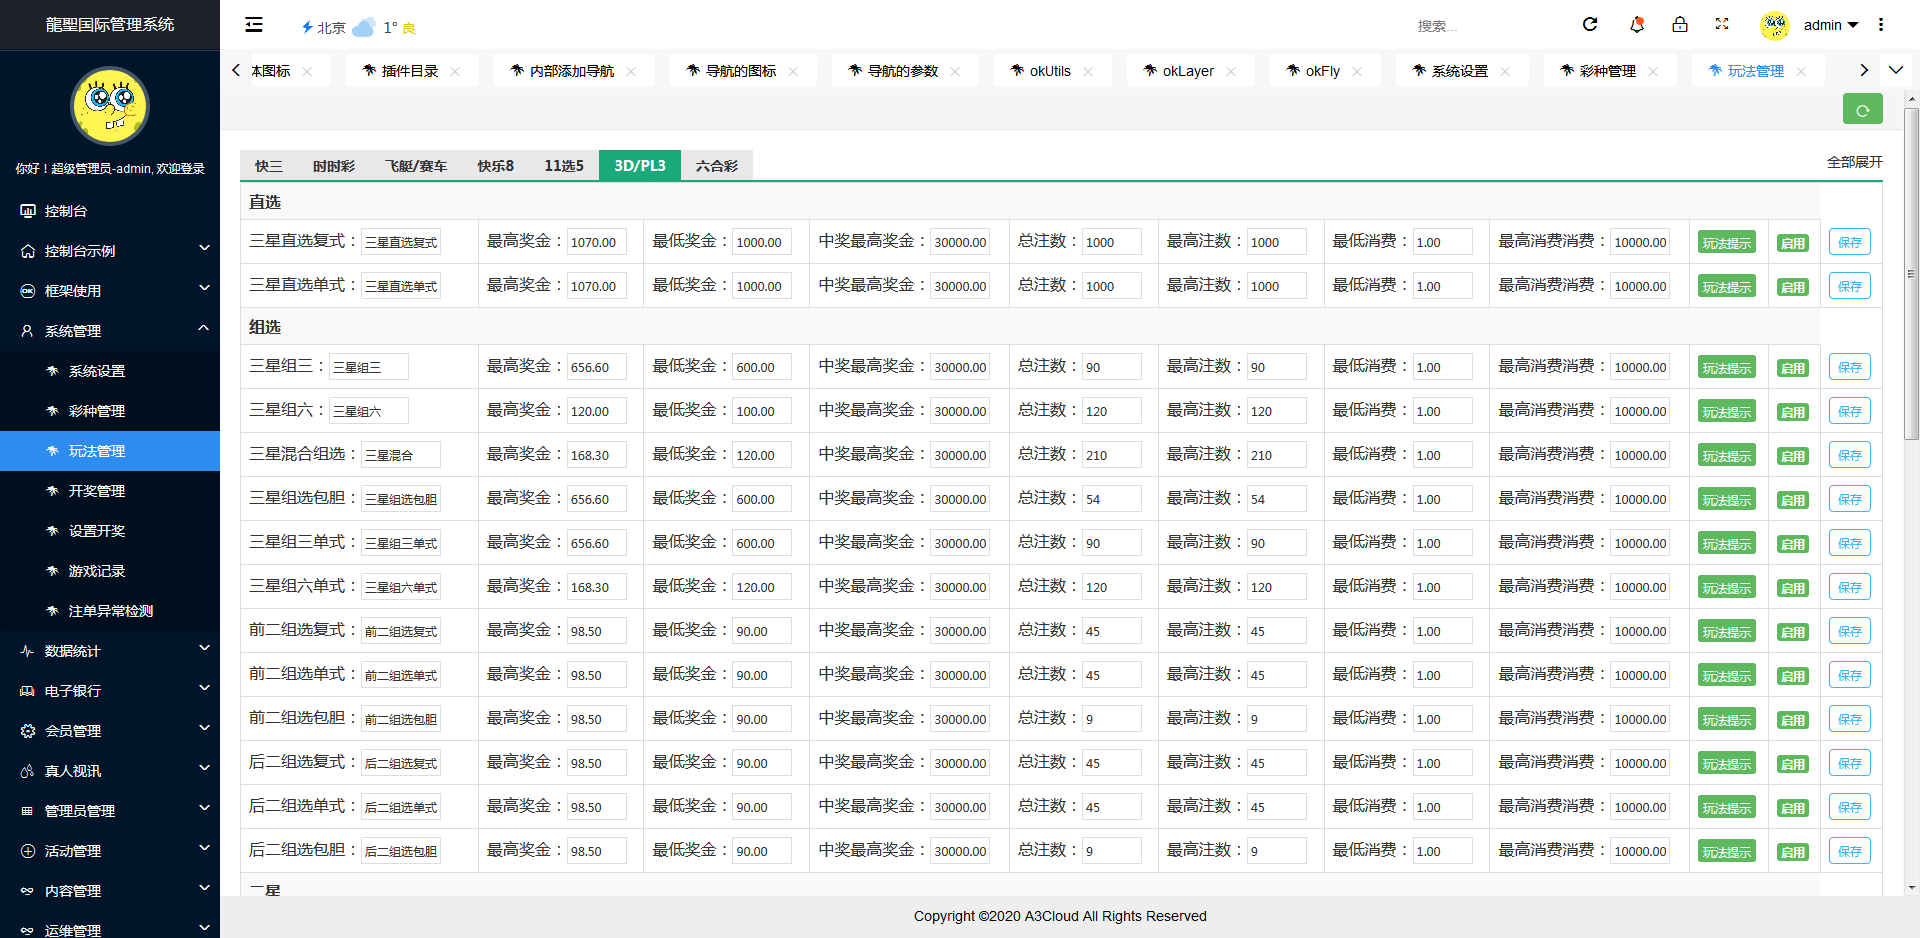1920x938 pixels.
Task: Click the tab scroll right arrow
Action: pyautogui.click(x=1864, y=70)
